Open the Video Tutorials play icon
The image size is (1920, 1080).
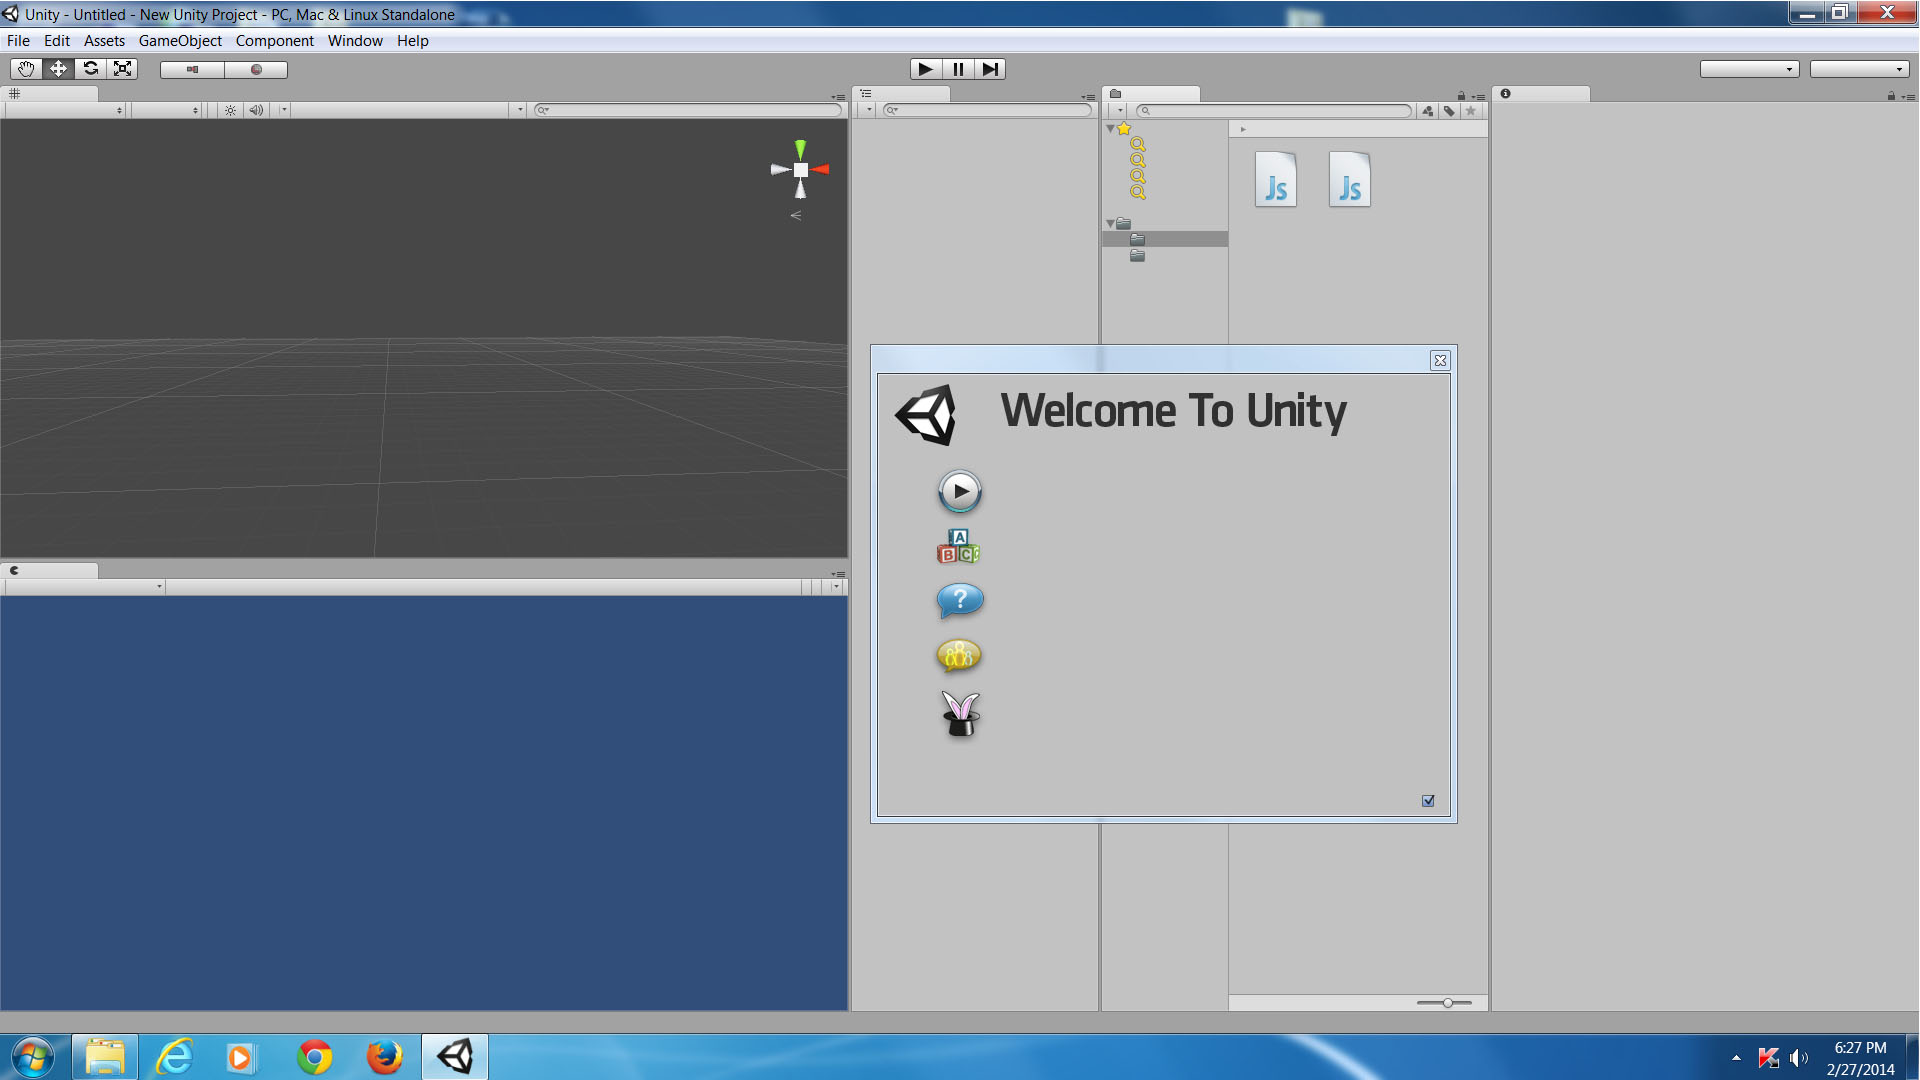click(960, 491)
